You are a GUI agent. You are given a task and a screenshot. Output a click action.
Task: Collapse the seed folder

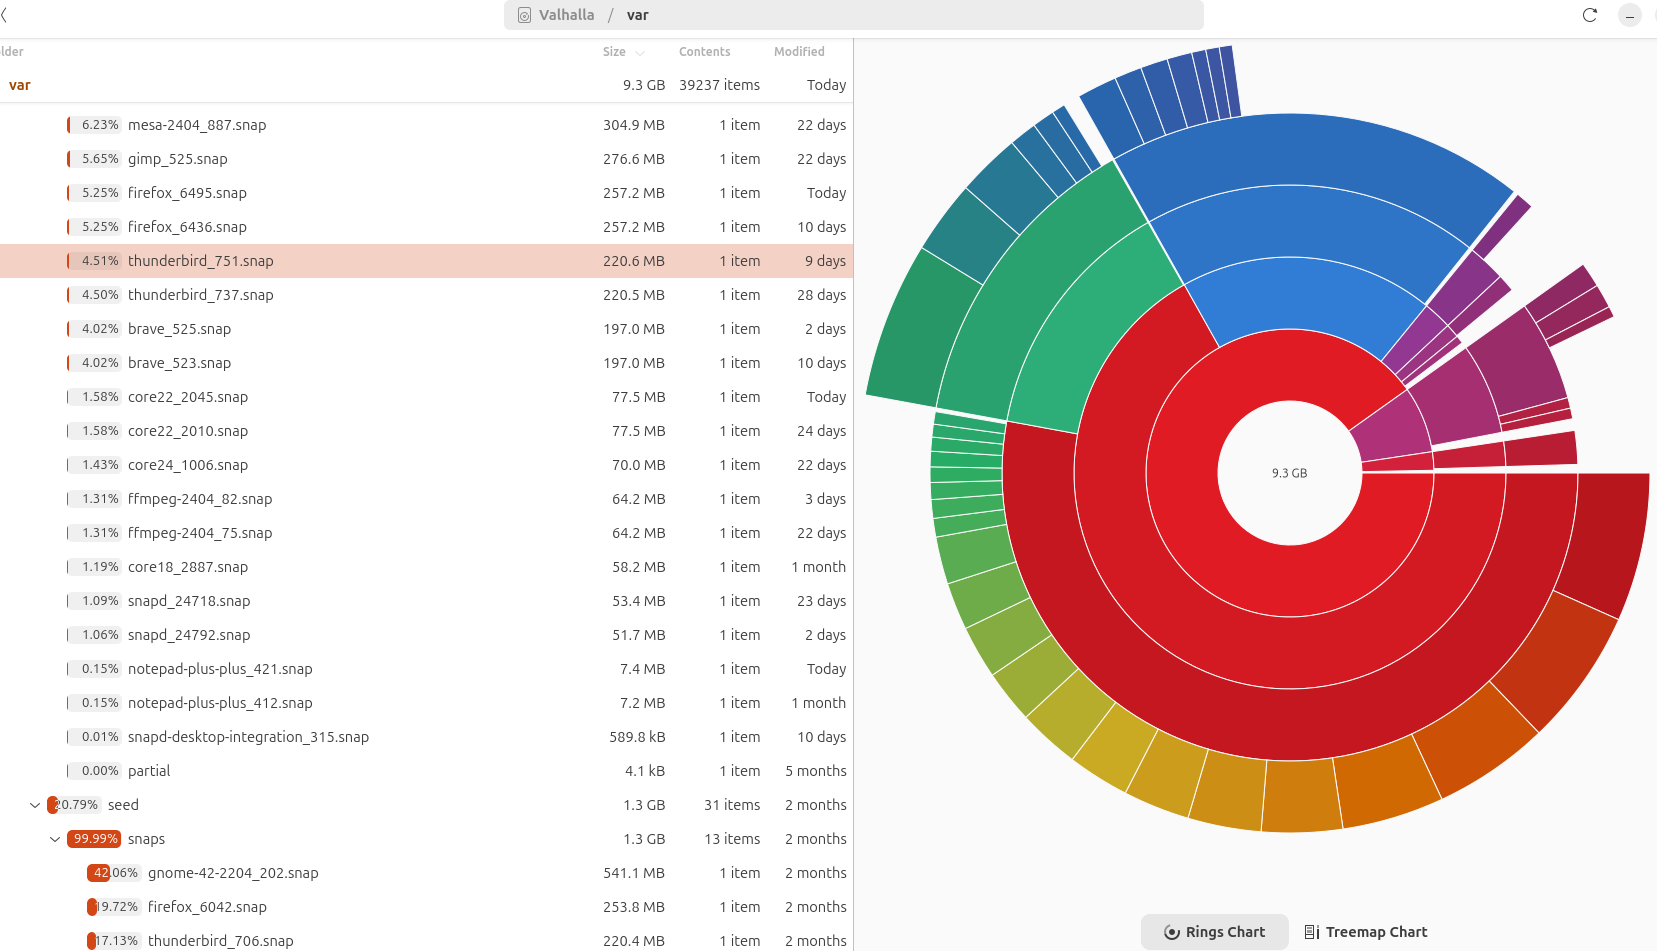click(x=35, y=805)
